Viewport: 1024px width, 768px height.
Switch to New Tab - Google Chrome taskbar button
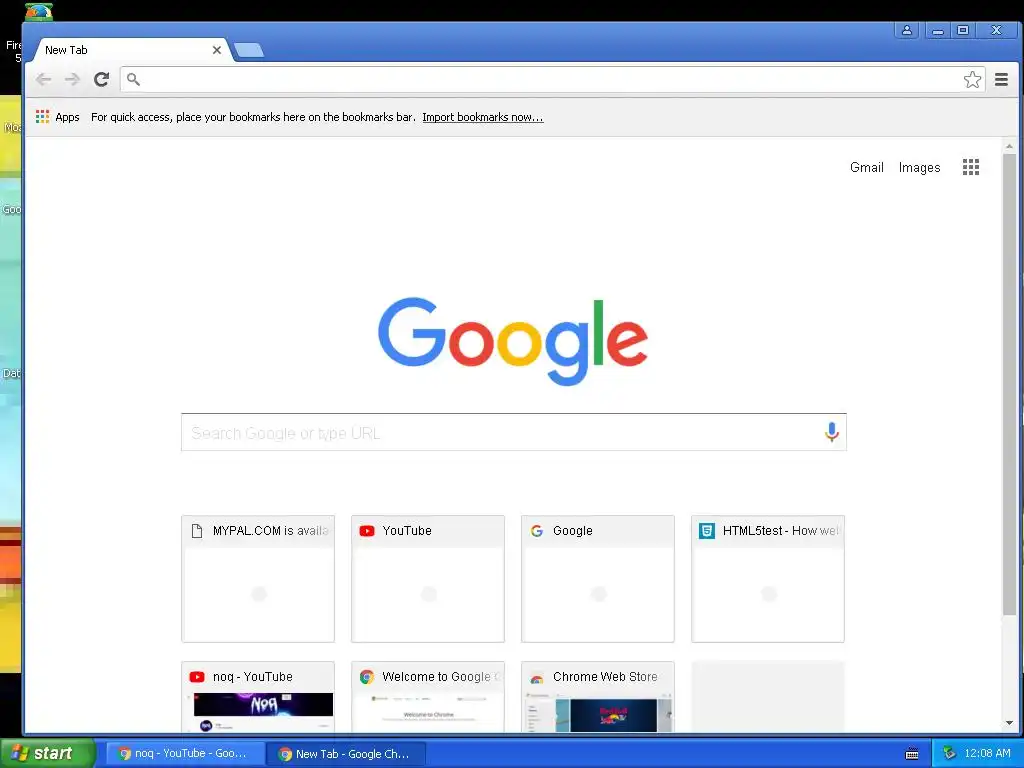pyautogui.click(x=345, y=754)
